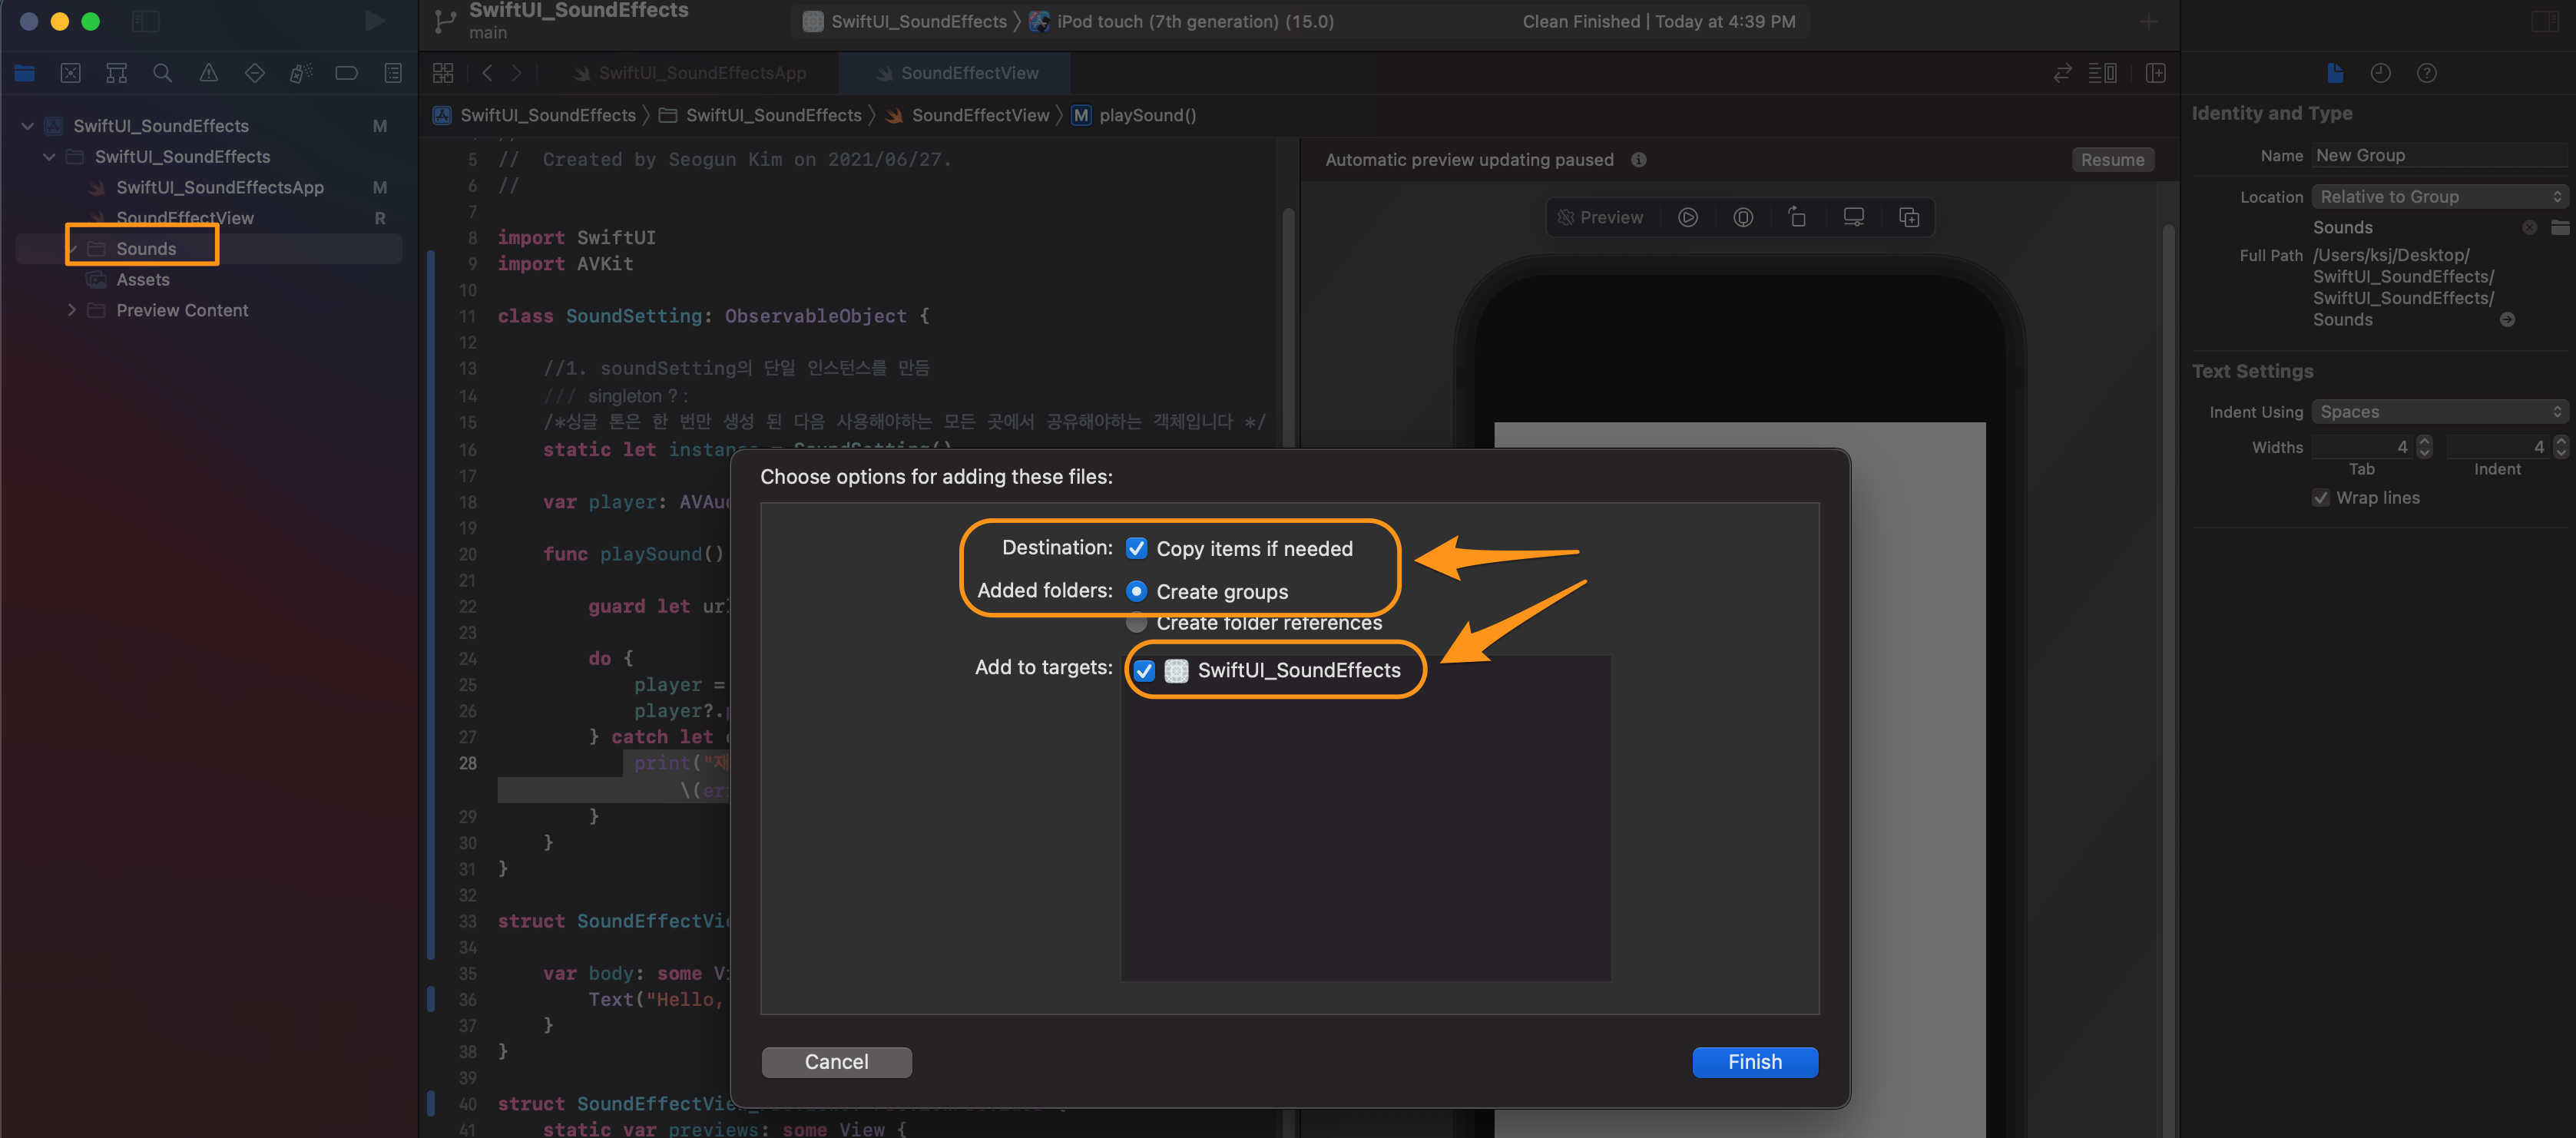Show the Quick Help inspector icon
This screenshot has width=2576, height=1138.
coord(2426,73)
